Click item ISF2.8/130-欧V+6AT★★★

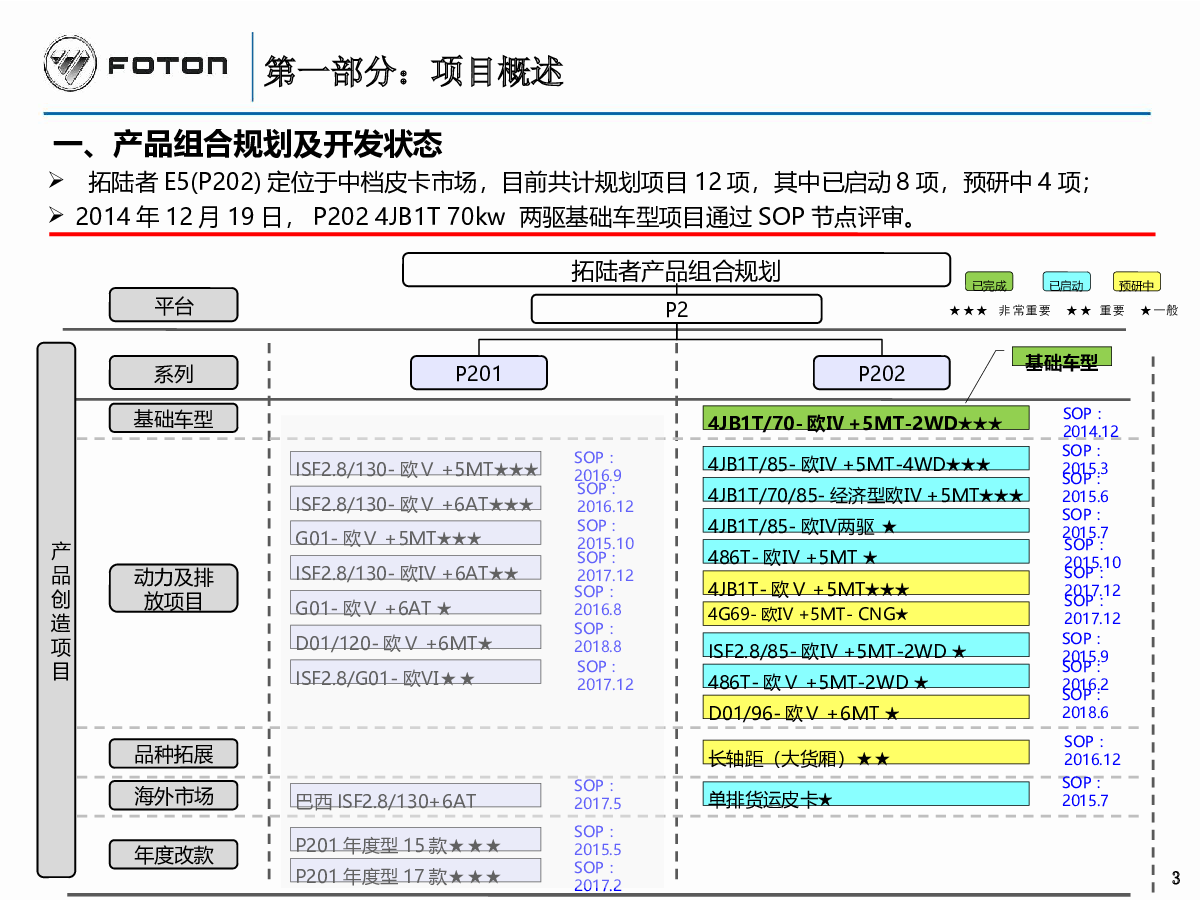click(416, 499)
